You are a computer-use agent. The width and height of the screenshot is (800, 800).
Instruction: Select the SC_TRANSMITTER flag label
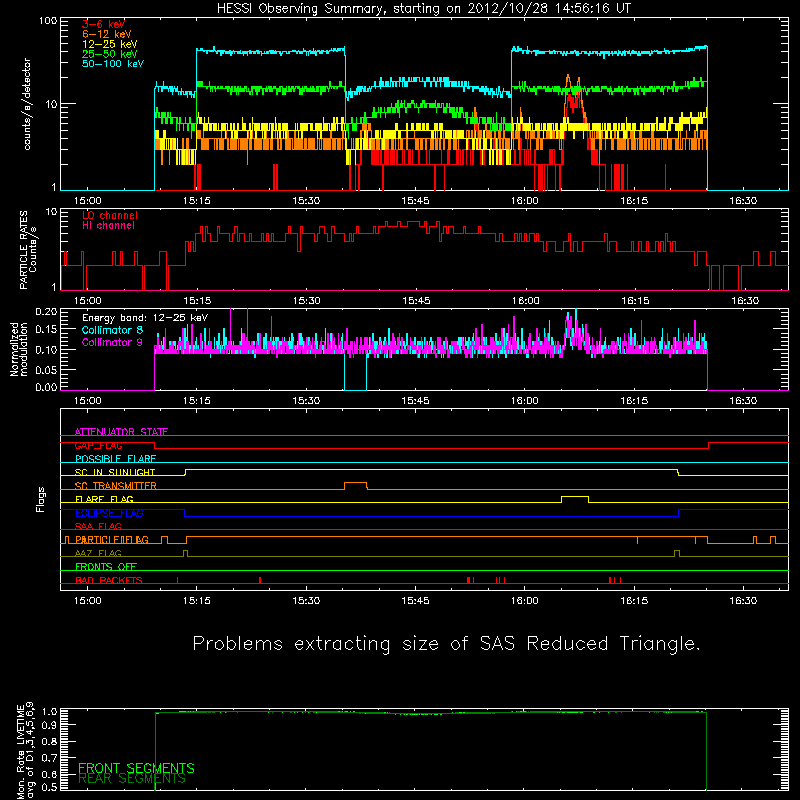coord(115,485)
